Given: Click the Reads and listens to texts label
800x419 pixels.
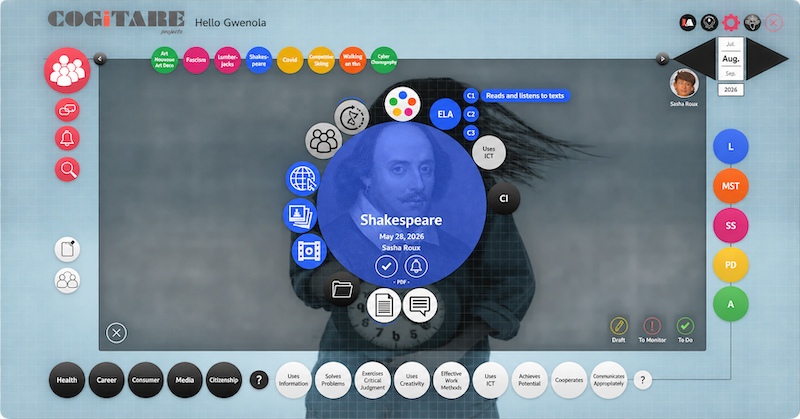Looking at the screenshot, I should pyautogui.click(x=525, y=95).
